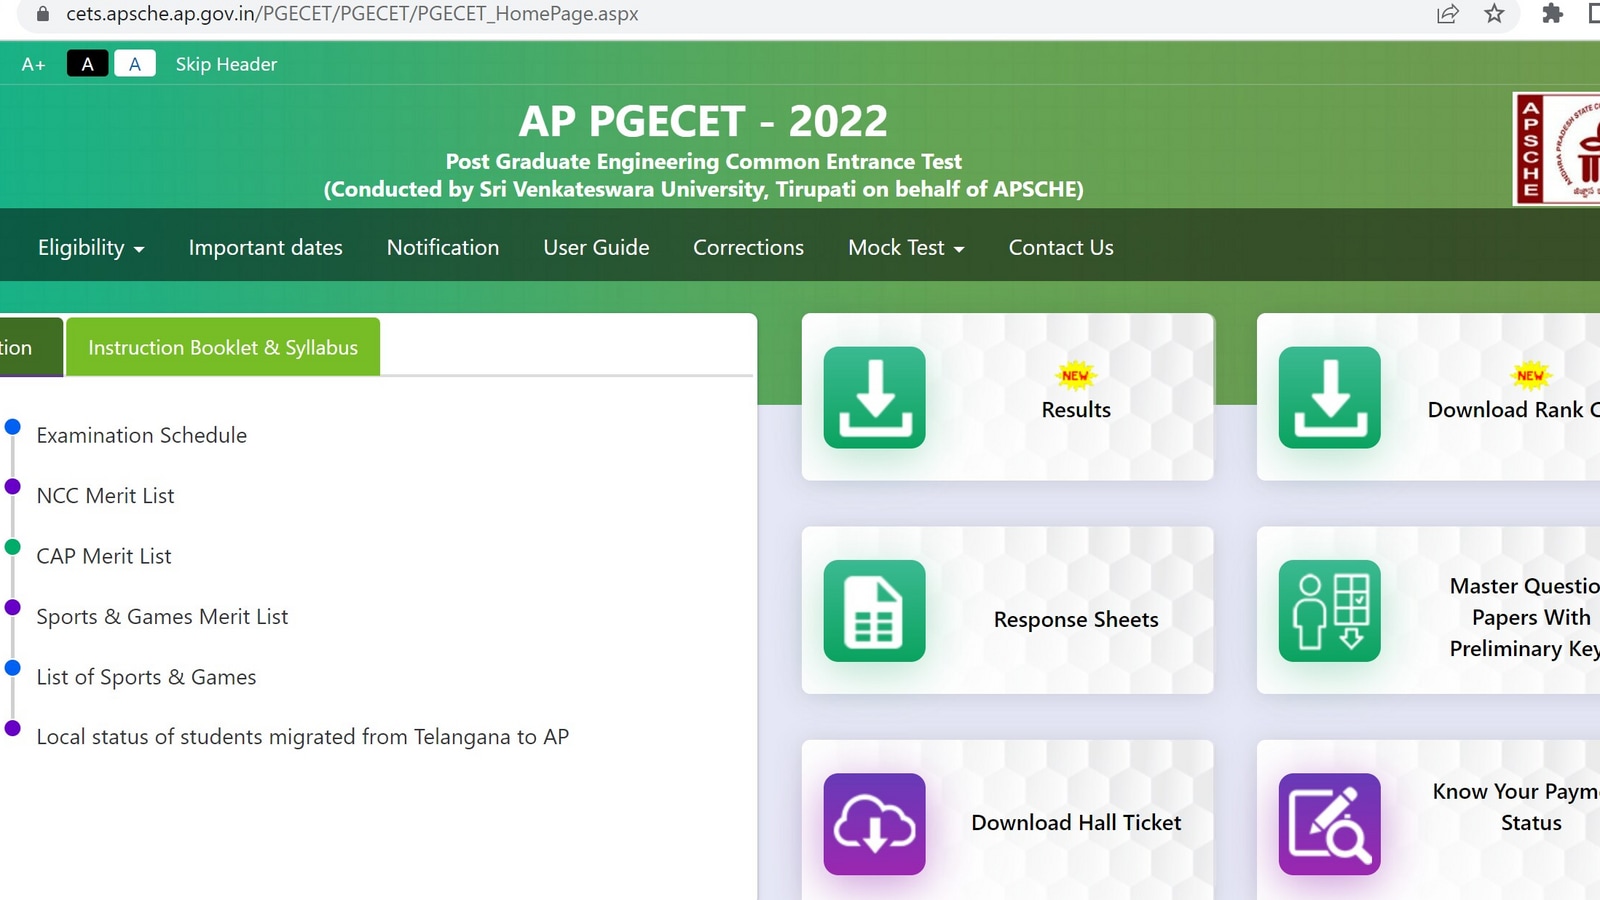Open Important dates menu item
The height and width of the screenshot is (900, 1600).
coord(266,247)
